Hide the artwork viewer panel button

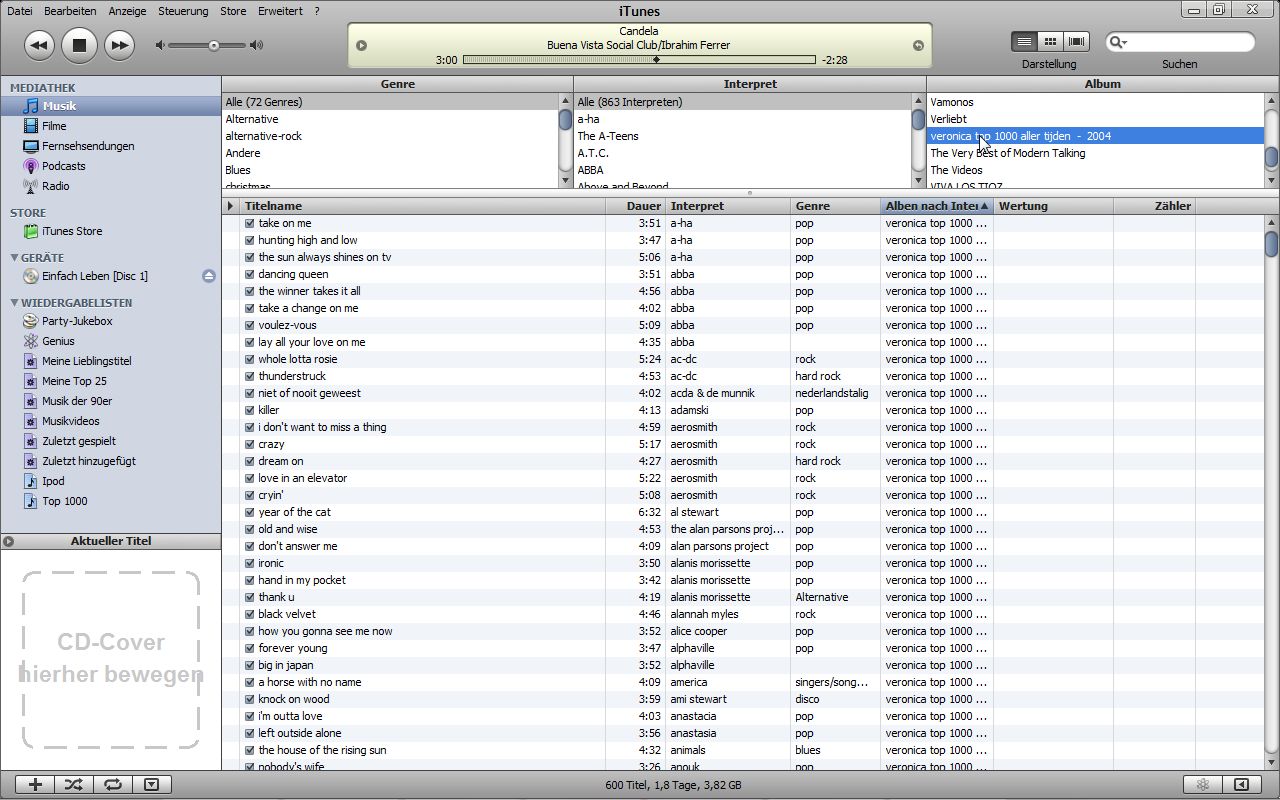point(151,785)
